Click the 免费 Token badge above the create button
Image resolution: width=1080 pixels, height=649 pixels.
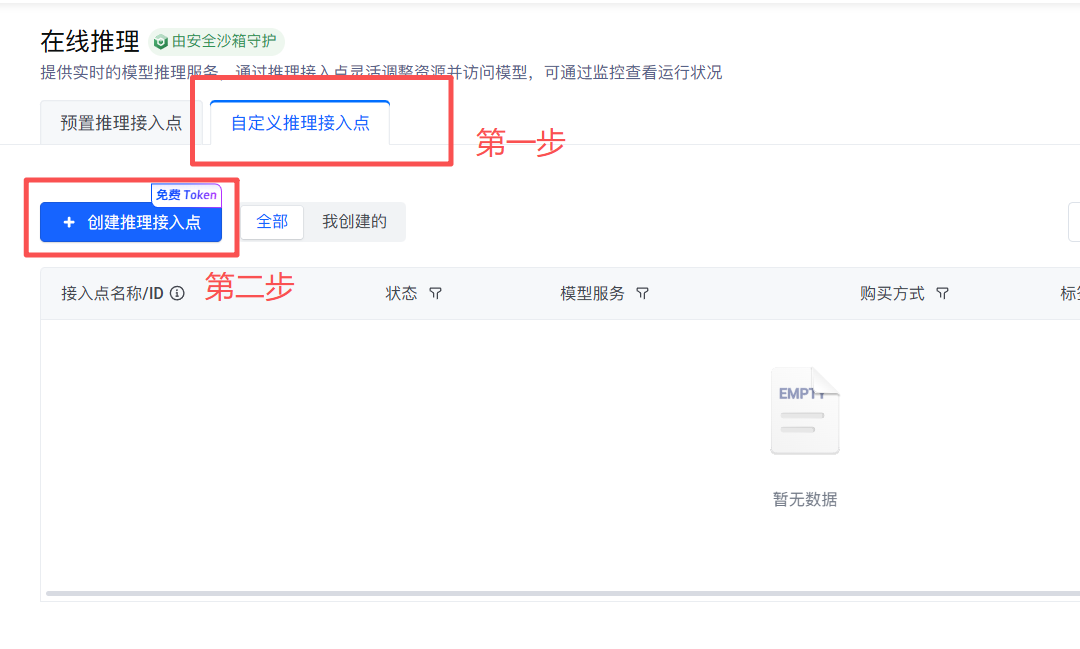click(x=186, y=195)
